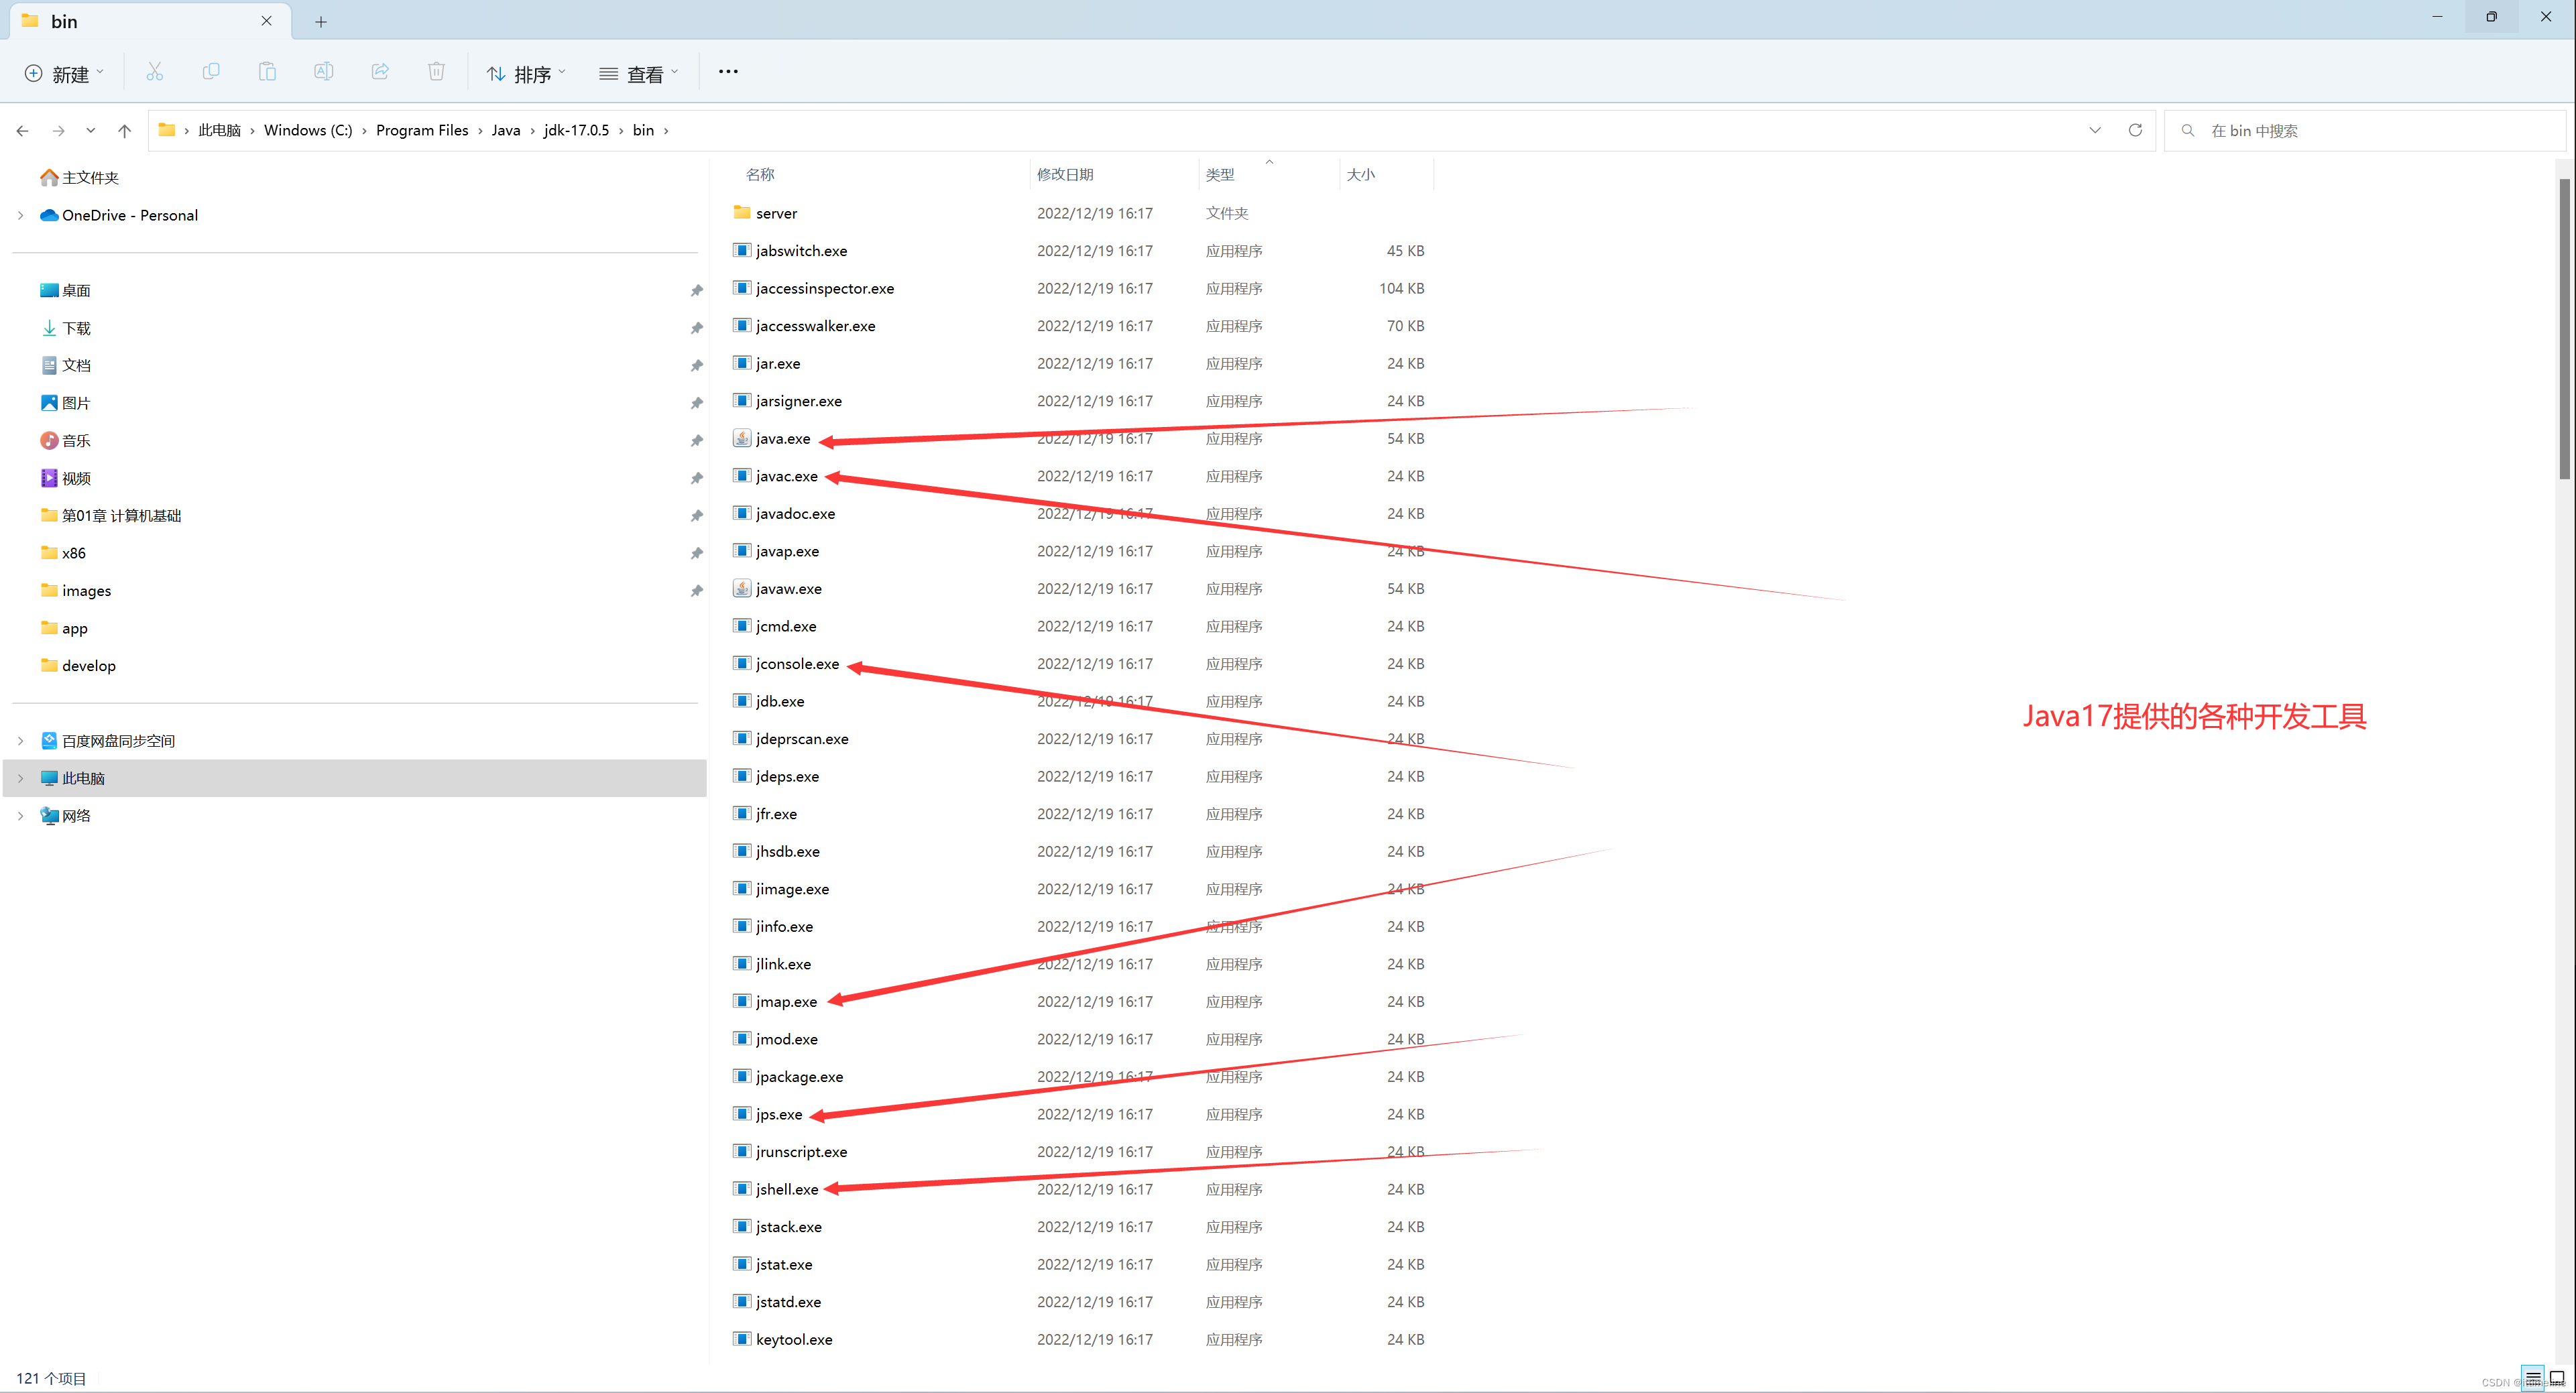This screenshot has width=2576, height=1393.
Task: Switch to large thumbnails view icon
Action: 2557,1378
